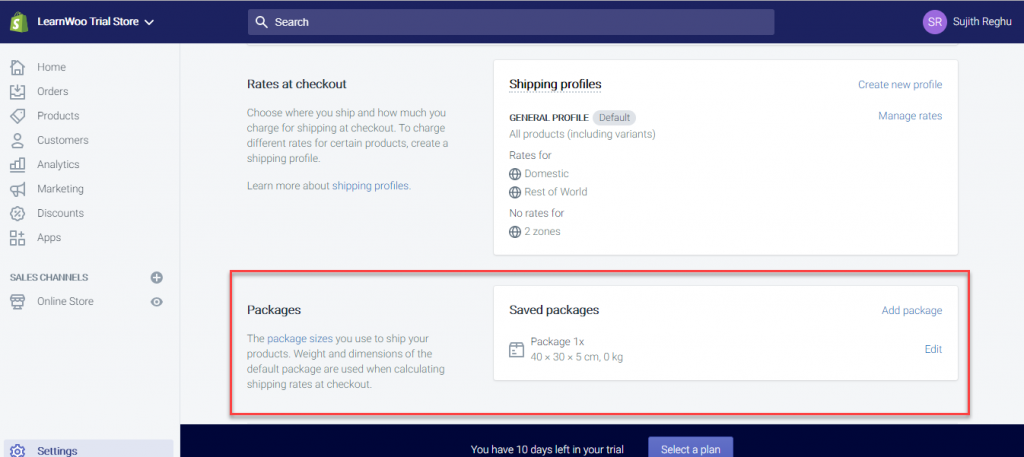Click the Create new profile link
Image resolution: width=1024 pixels, height=457 pixels.
(x=900, y=85)
